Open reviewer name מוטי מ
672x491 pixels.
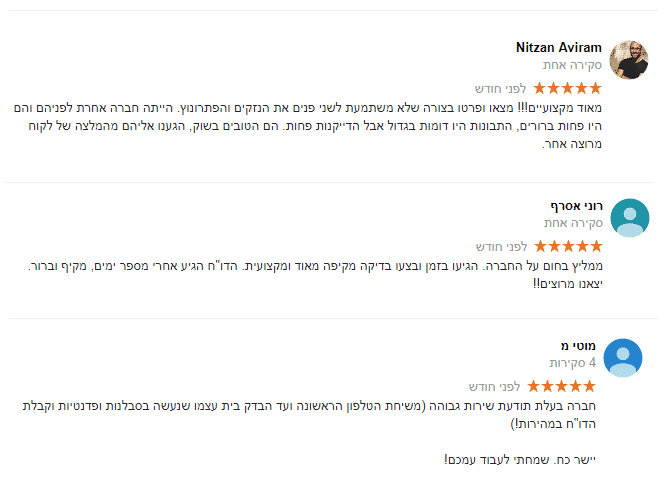pos(579,346)
